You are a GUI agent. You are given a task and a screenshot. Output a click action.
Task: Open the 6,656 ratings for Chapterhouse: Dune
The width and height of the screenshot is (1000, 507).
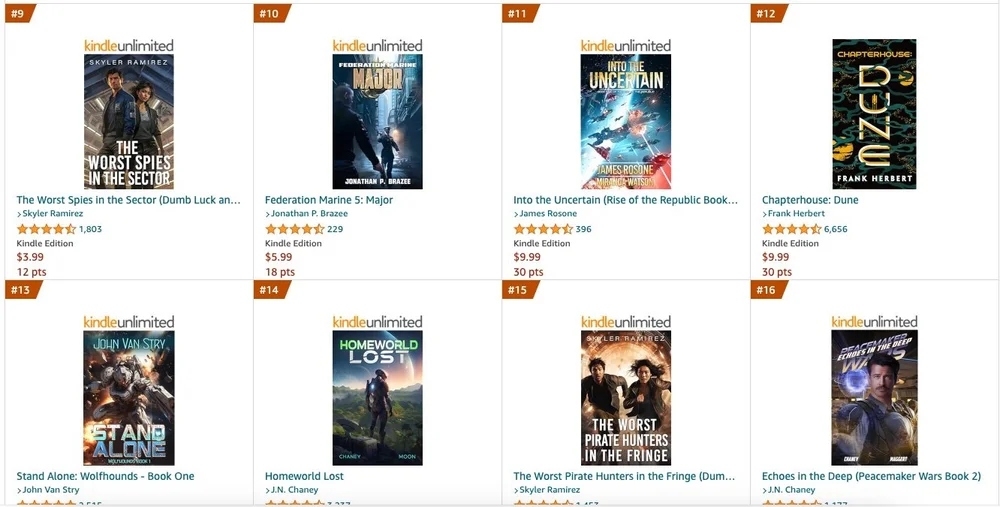835,229
